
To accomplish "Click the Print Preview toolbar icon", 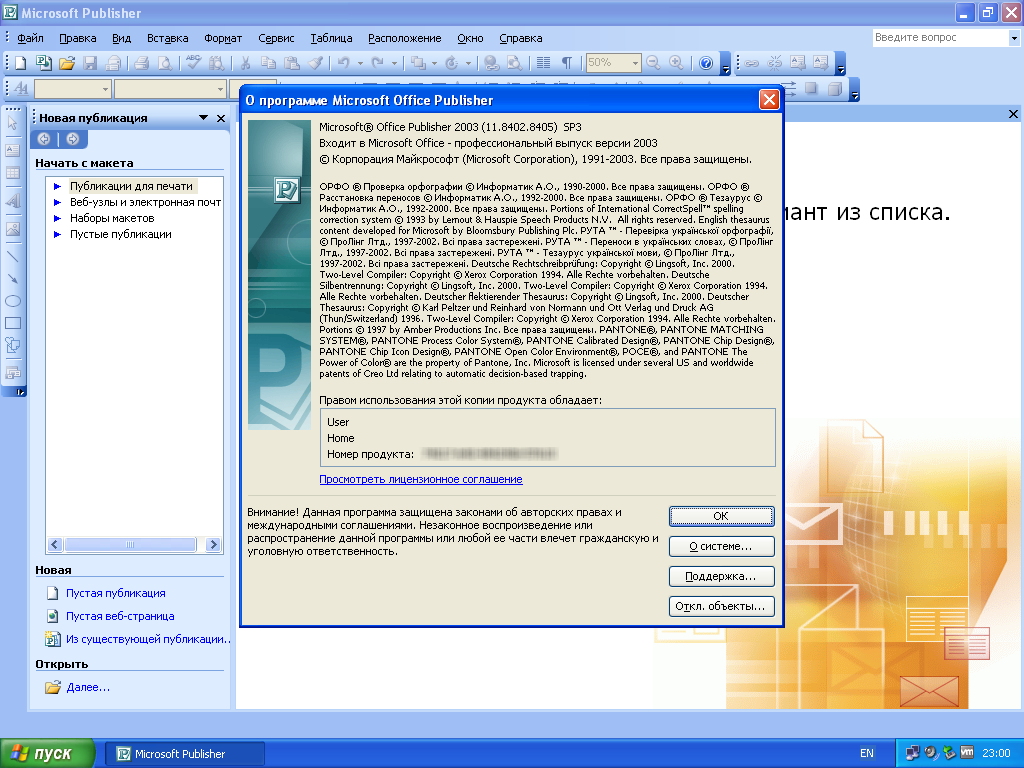I will (165, 63).
